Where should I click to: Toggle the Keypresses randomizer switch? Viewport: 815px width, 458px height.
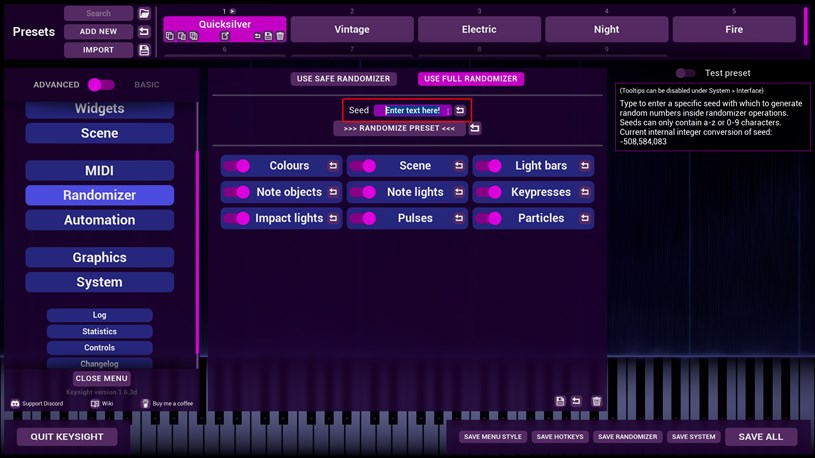click(489, 192)
